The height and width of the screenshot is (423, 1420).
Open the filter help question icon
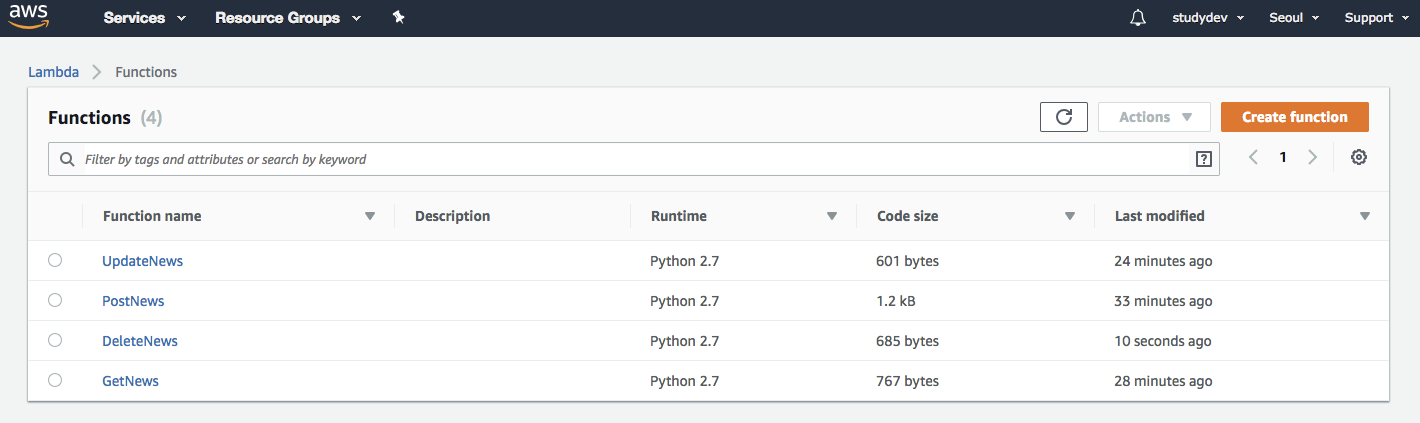click(1203, 159)
